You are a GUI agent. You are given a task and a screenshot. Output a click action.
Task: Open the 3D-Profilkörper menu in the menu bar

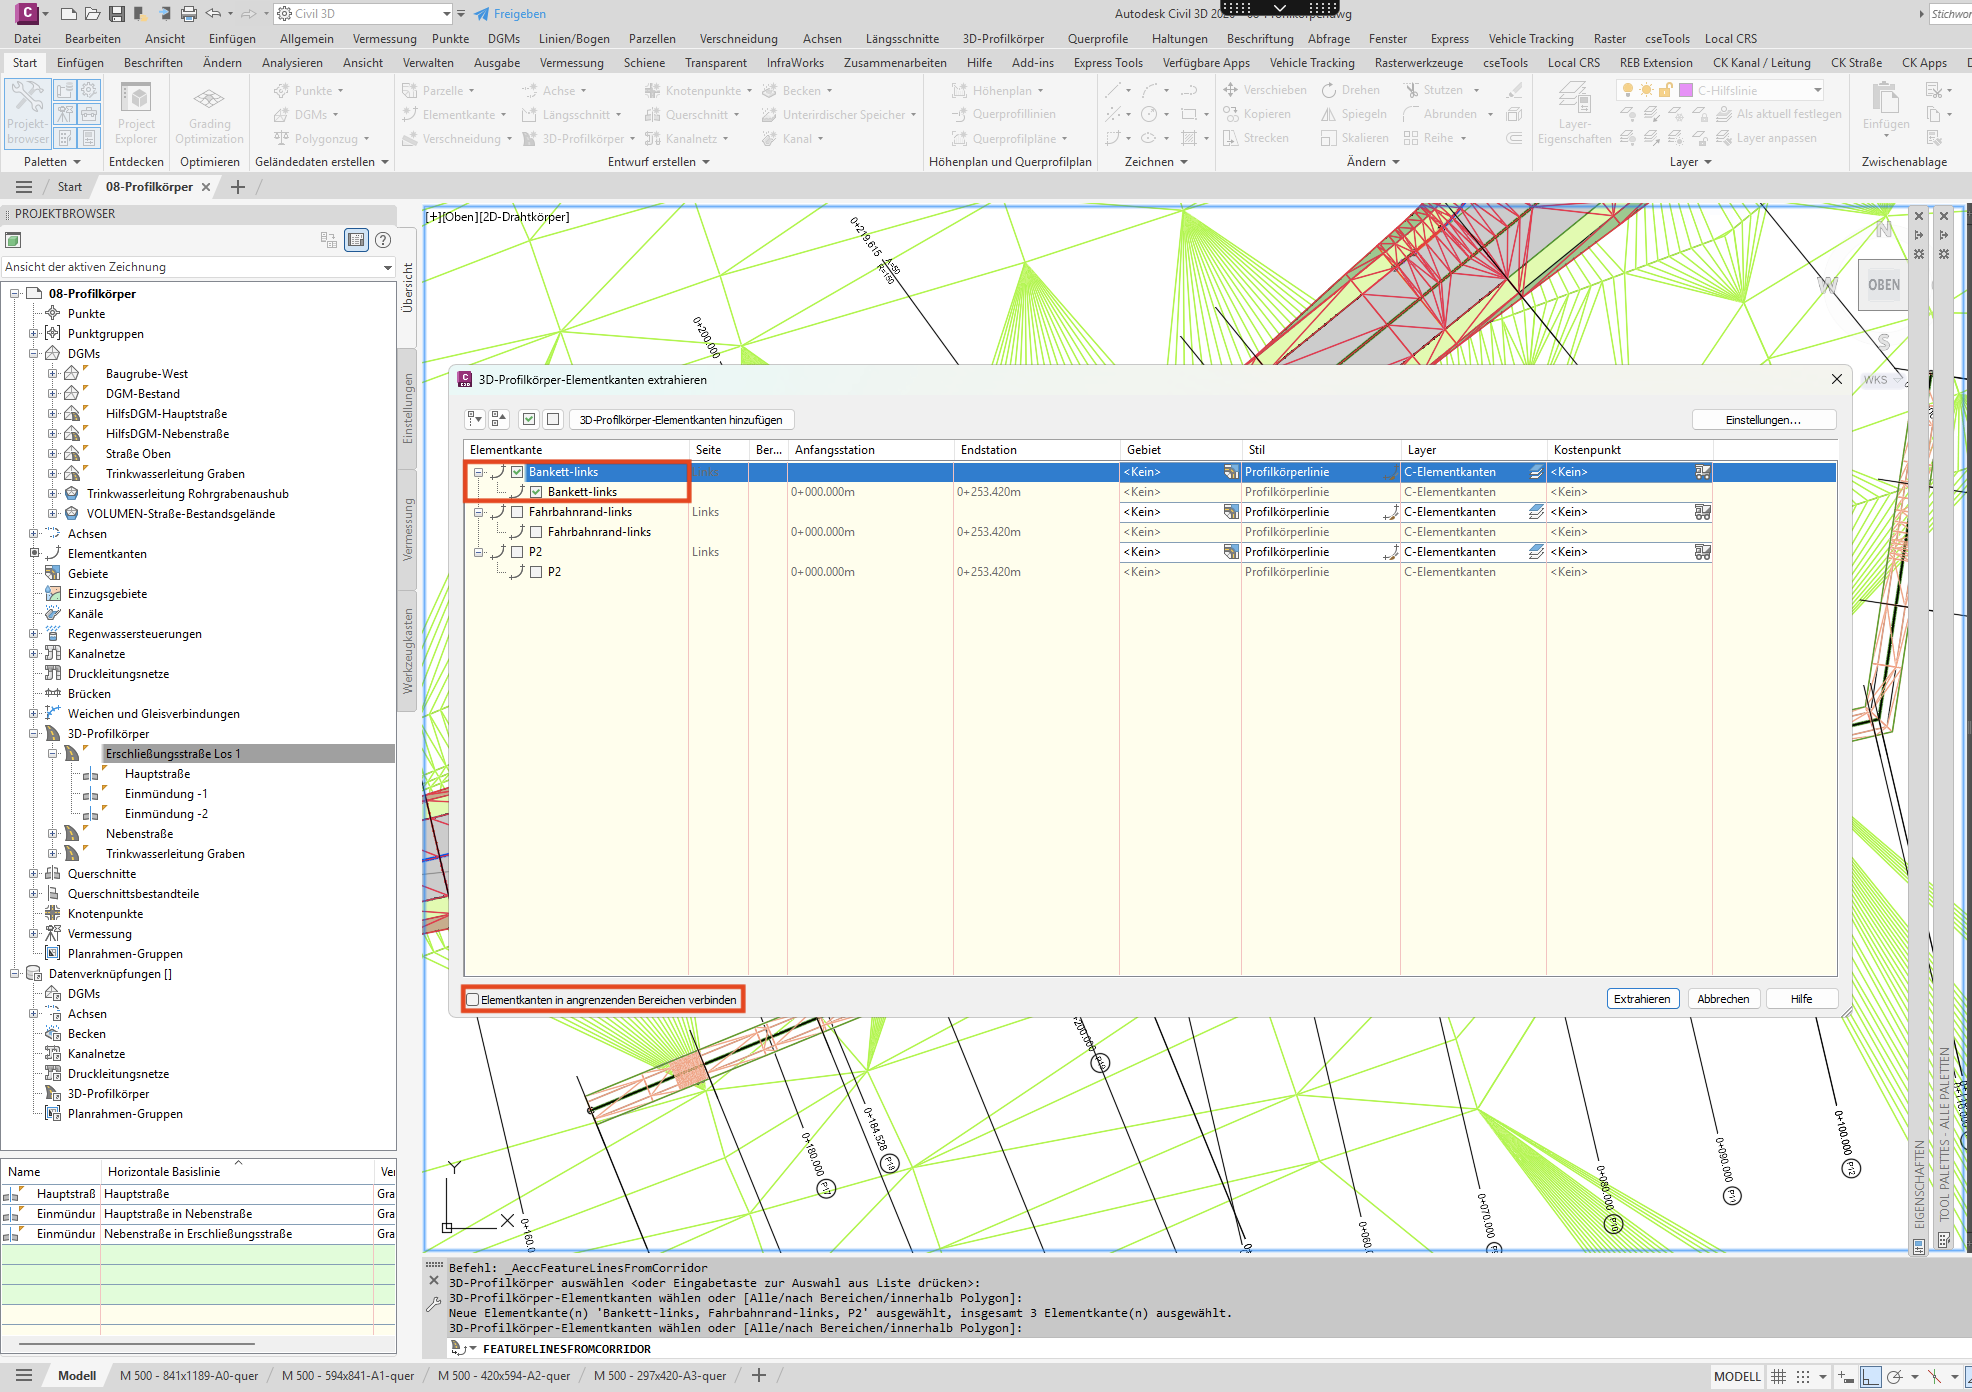(x=1003, y=39)
